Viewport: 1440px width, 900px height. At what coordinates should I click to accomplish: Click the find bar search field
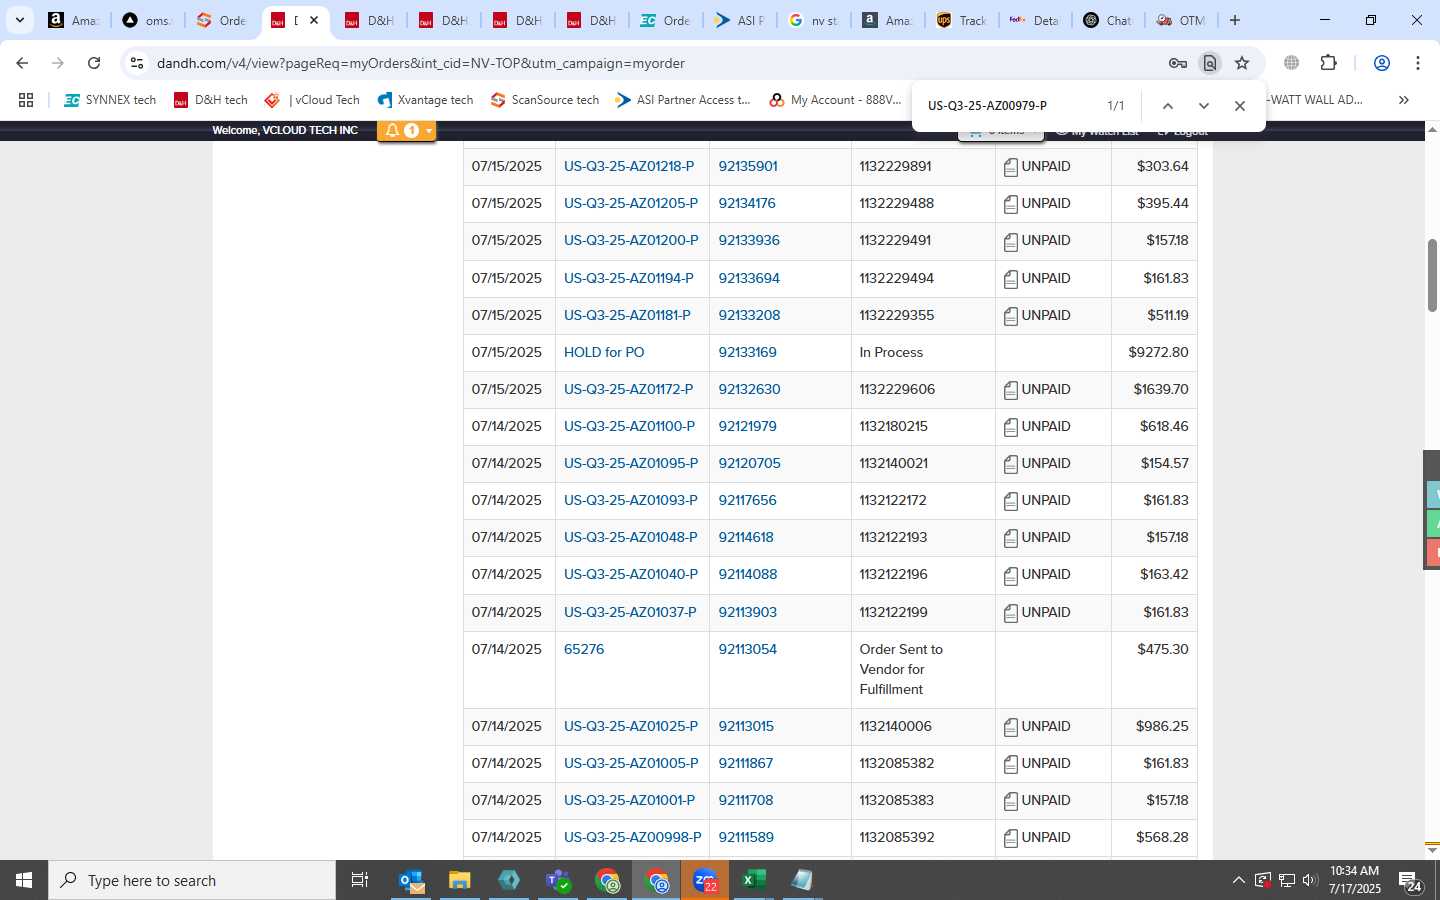pos(1008,106)
